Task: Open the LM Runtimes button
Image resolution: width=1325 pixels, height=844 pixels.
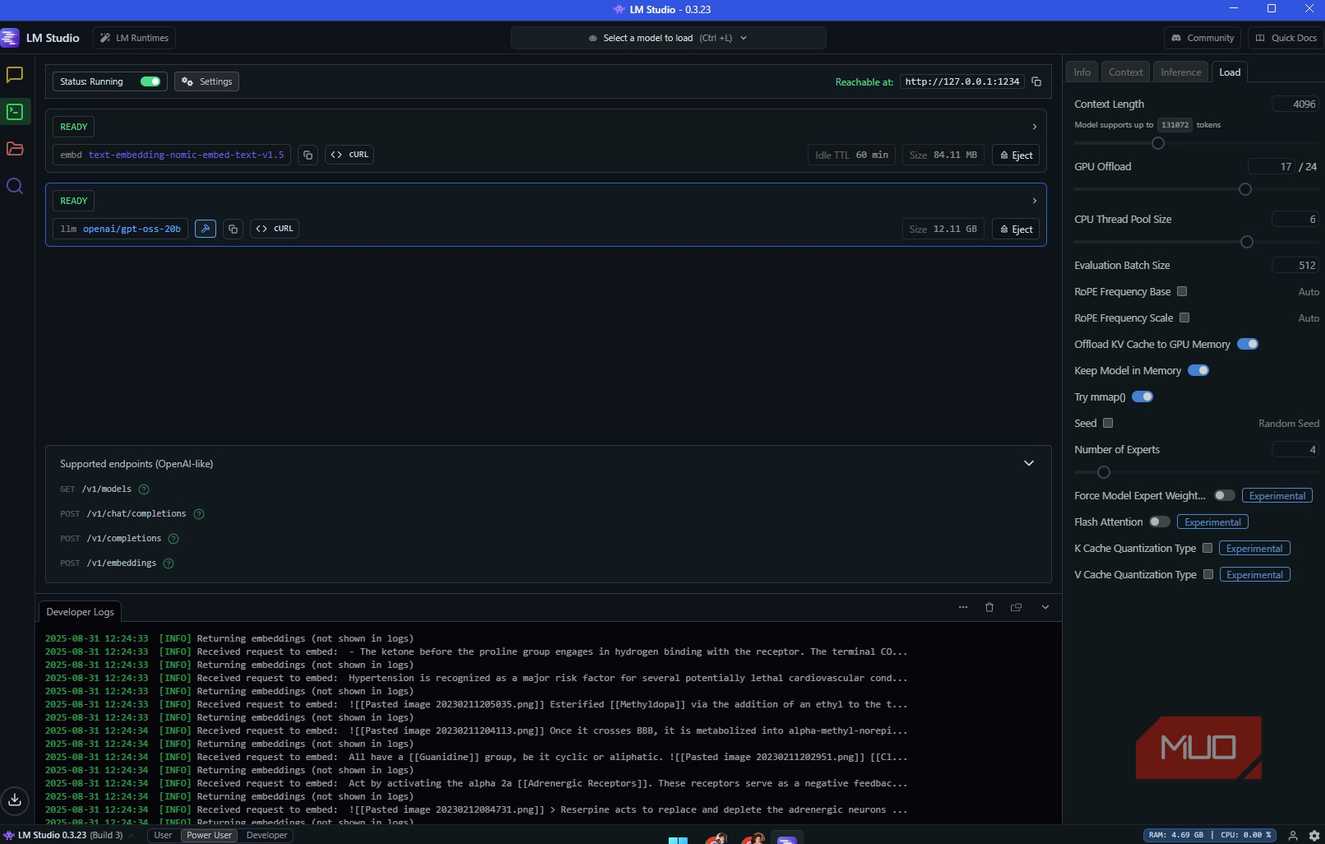Action: [134, 38]
